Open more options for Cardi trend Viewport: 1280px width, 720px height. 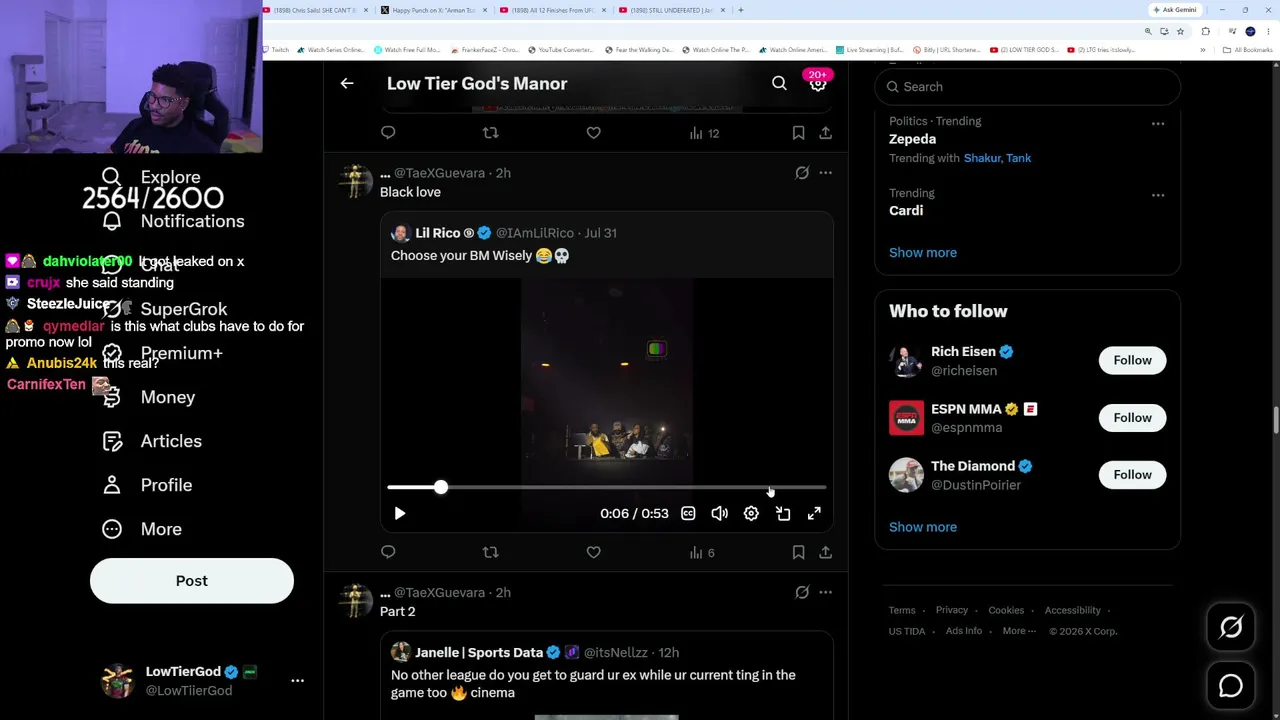[1158, 195]
